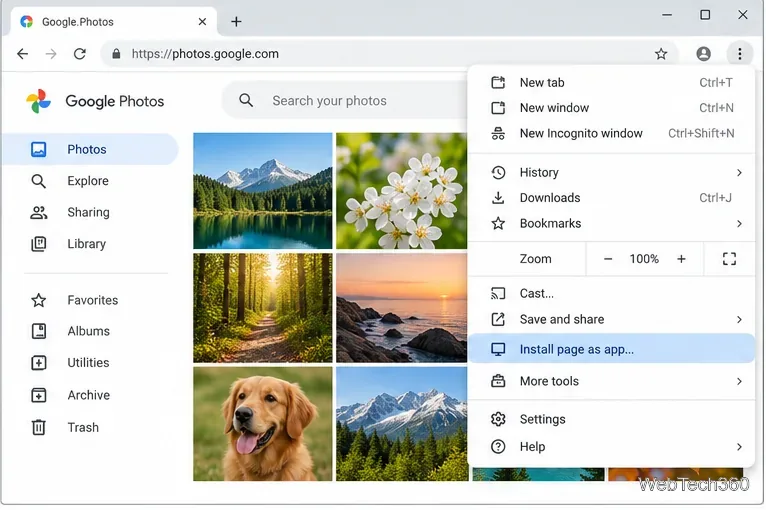Expand the Bookmarks submenu
This screenshot has width=766, height=510.
point(611,223)
